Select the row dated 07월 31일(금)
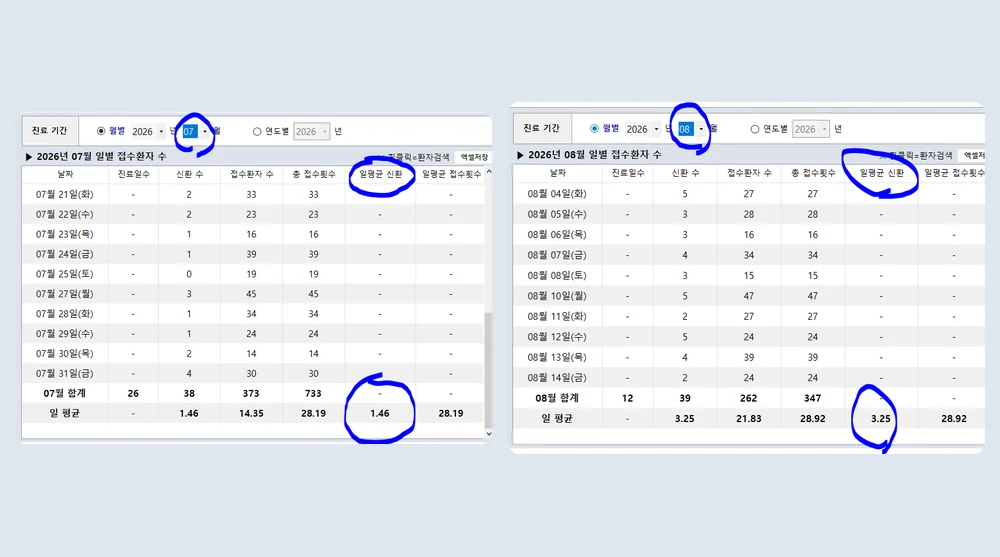This screenshot has height=557, width=1000. (x=253, y=373)
